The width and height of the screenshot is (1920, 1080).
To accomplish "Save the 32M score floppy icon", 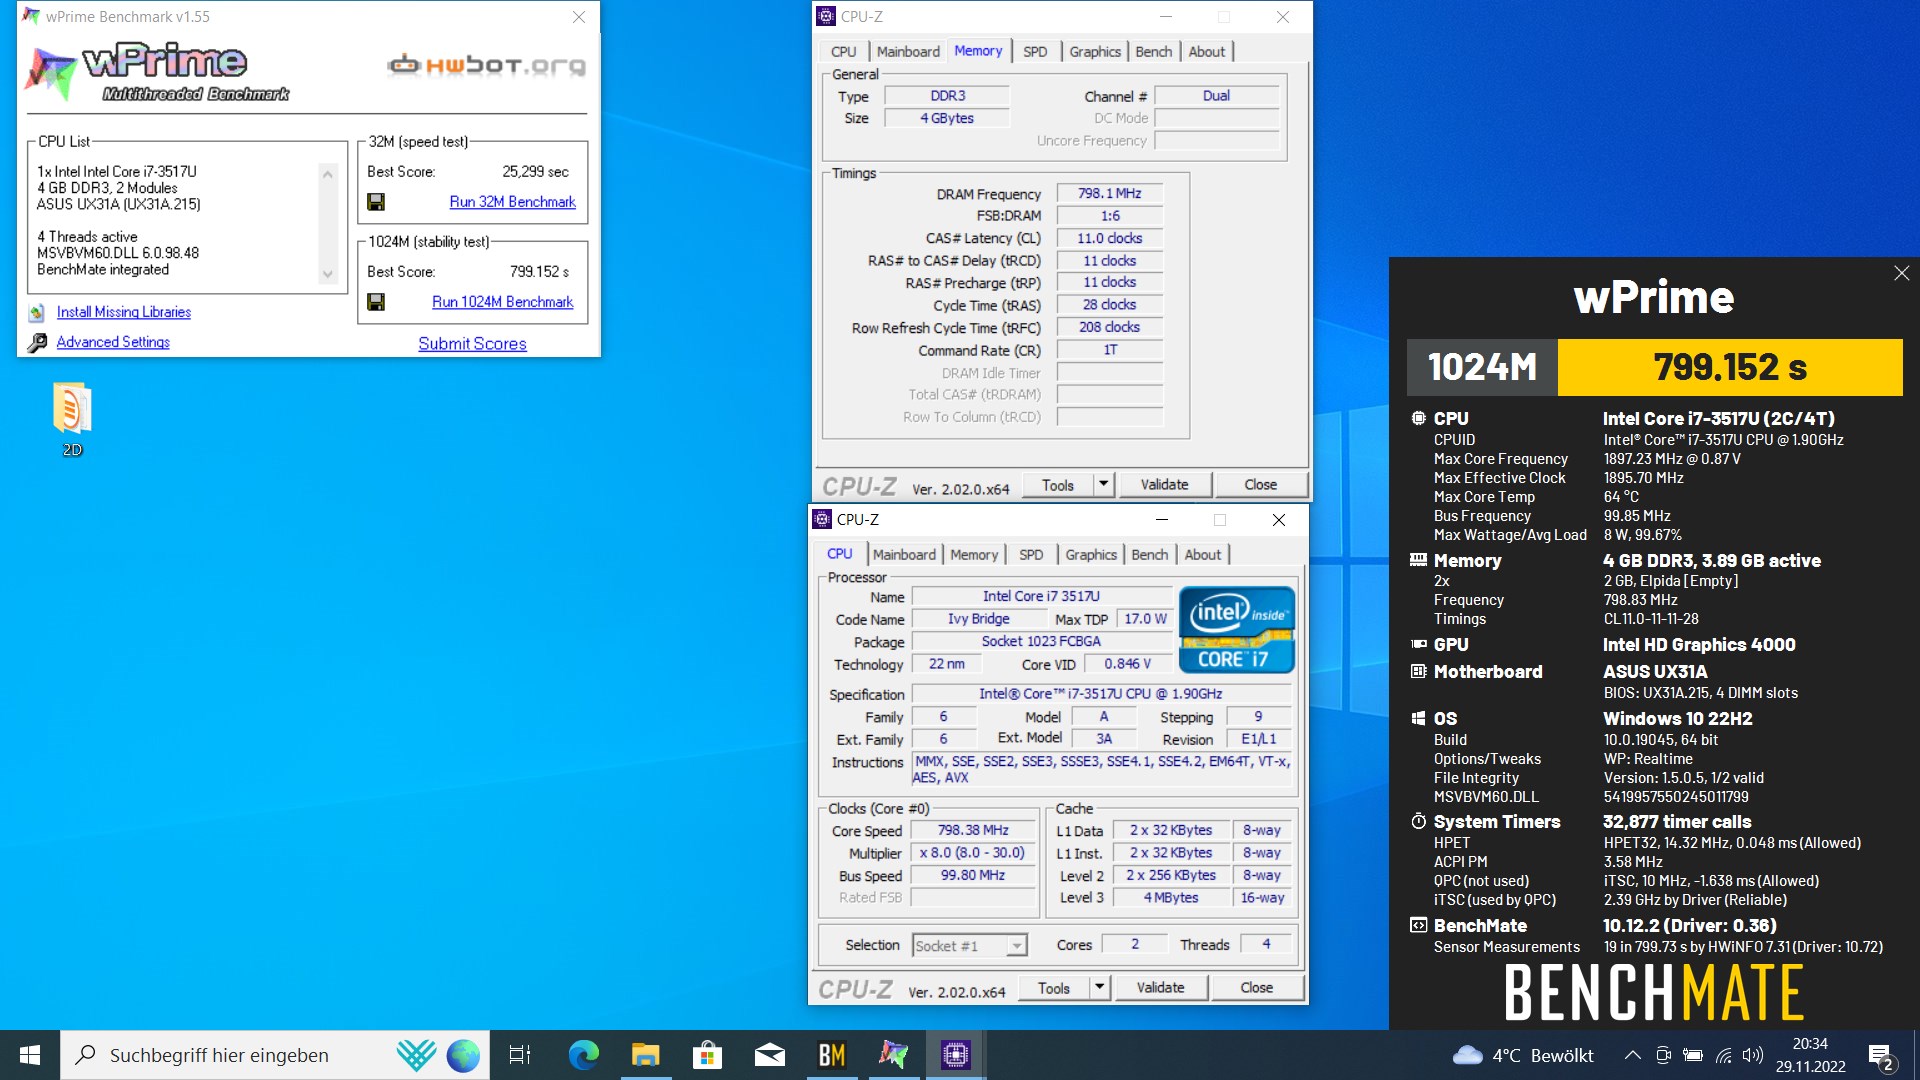I will [376, 202].
